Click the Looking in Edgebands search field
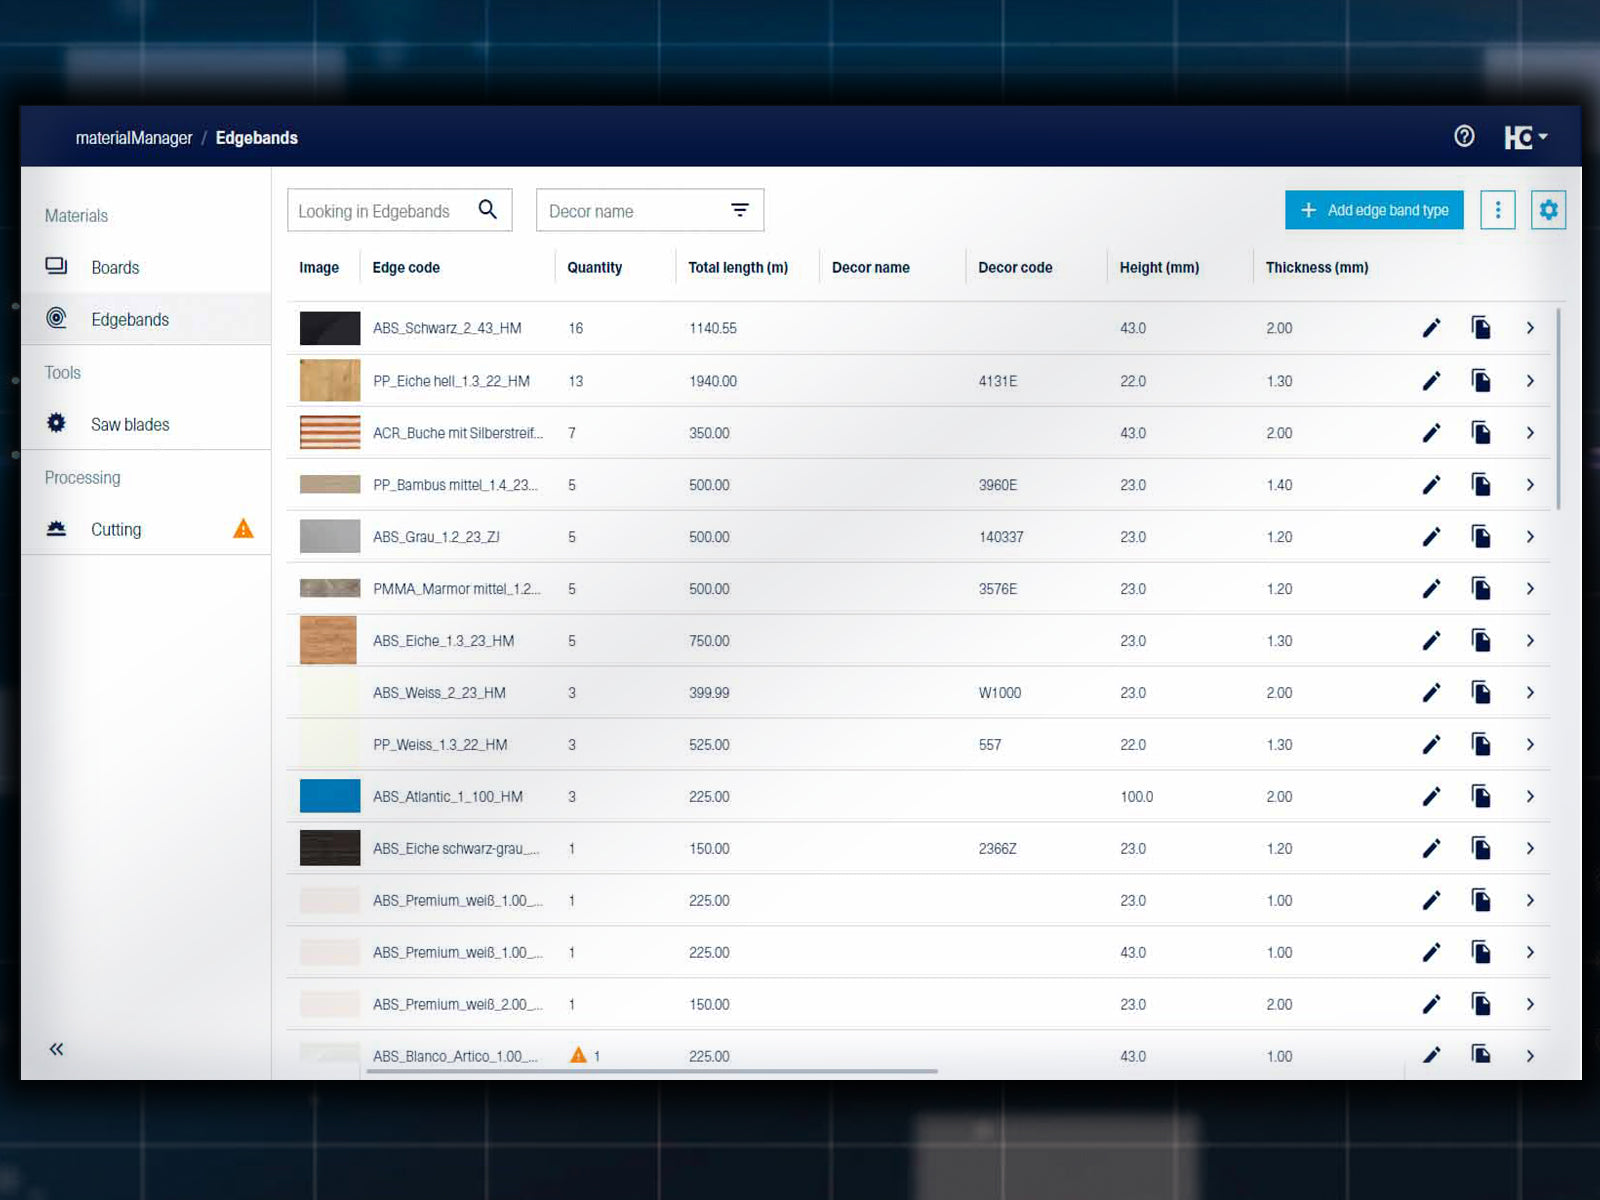 (x=380, y=211)
